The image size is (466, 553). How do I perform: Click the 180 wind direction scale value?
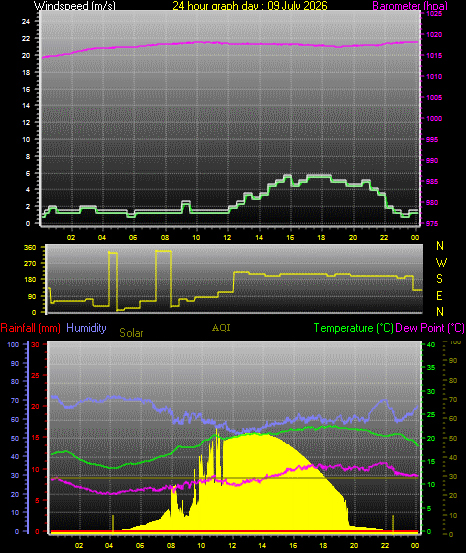click(x=30, y=280)
